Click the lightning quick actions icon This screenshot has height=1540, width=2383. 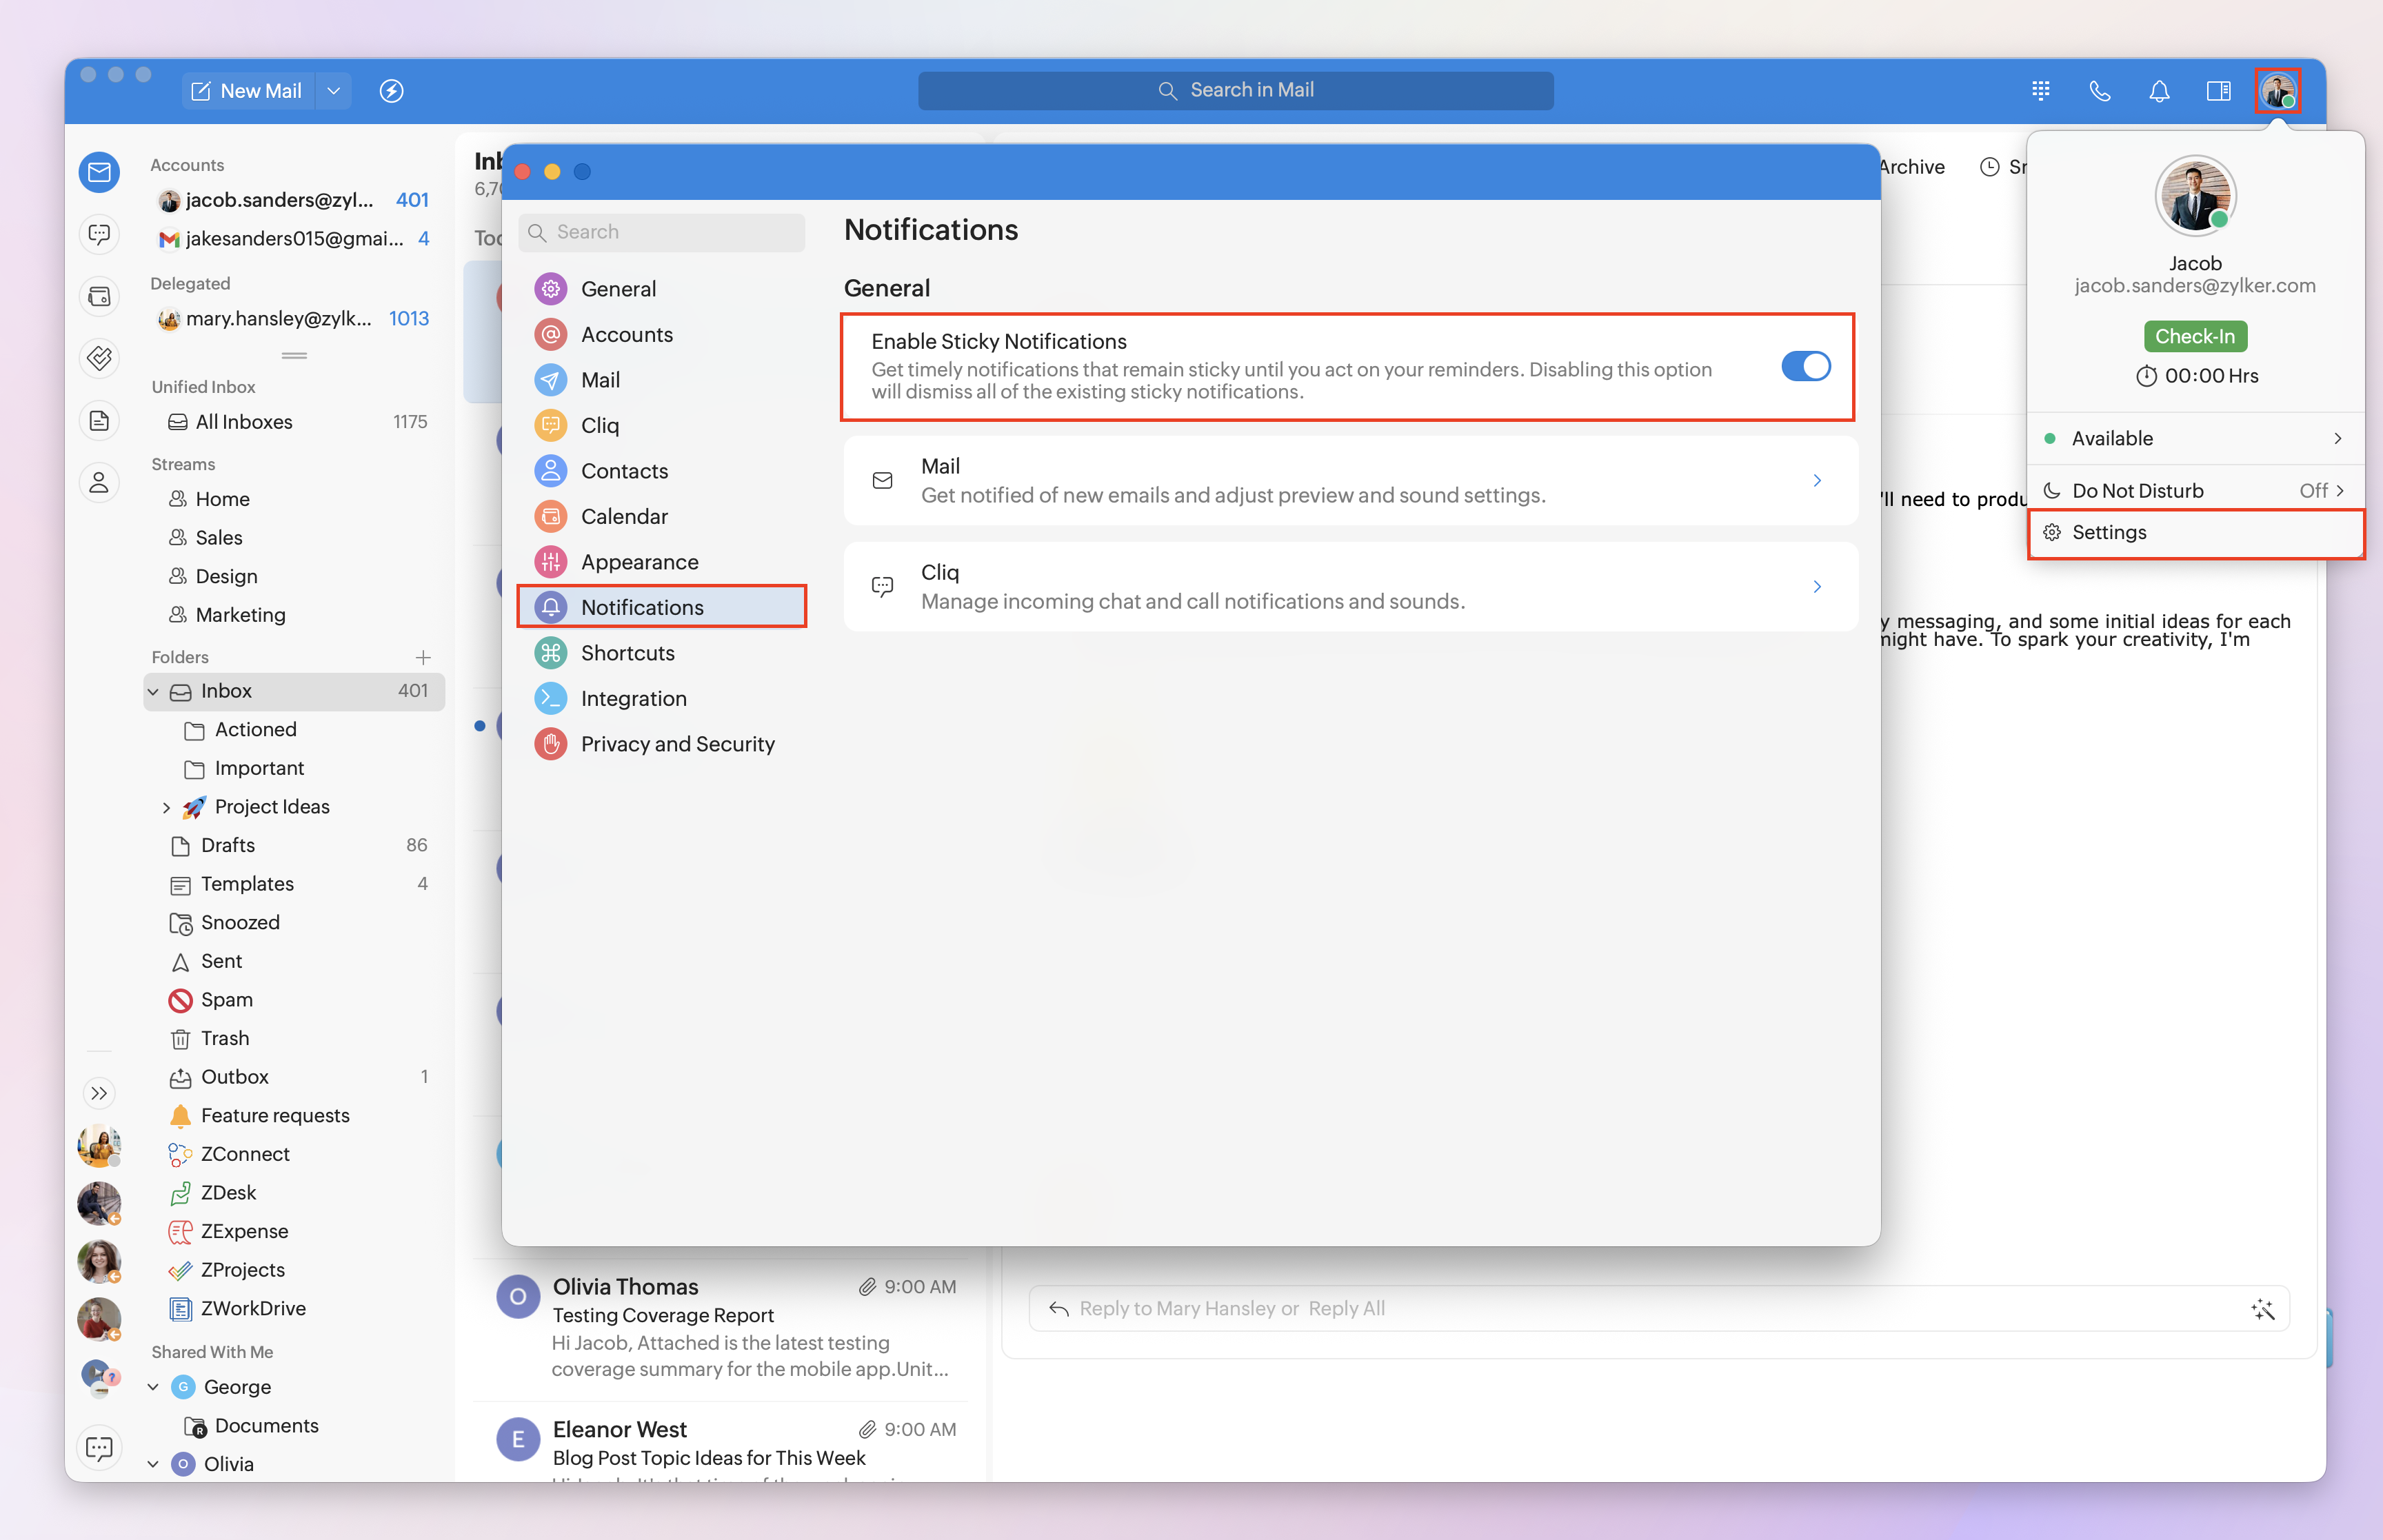pyautogui.click(x=391, y=91)
